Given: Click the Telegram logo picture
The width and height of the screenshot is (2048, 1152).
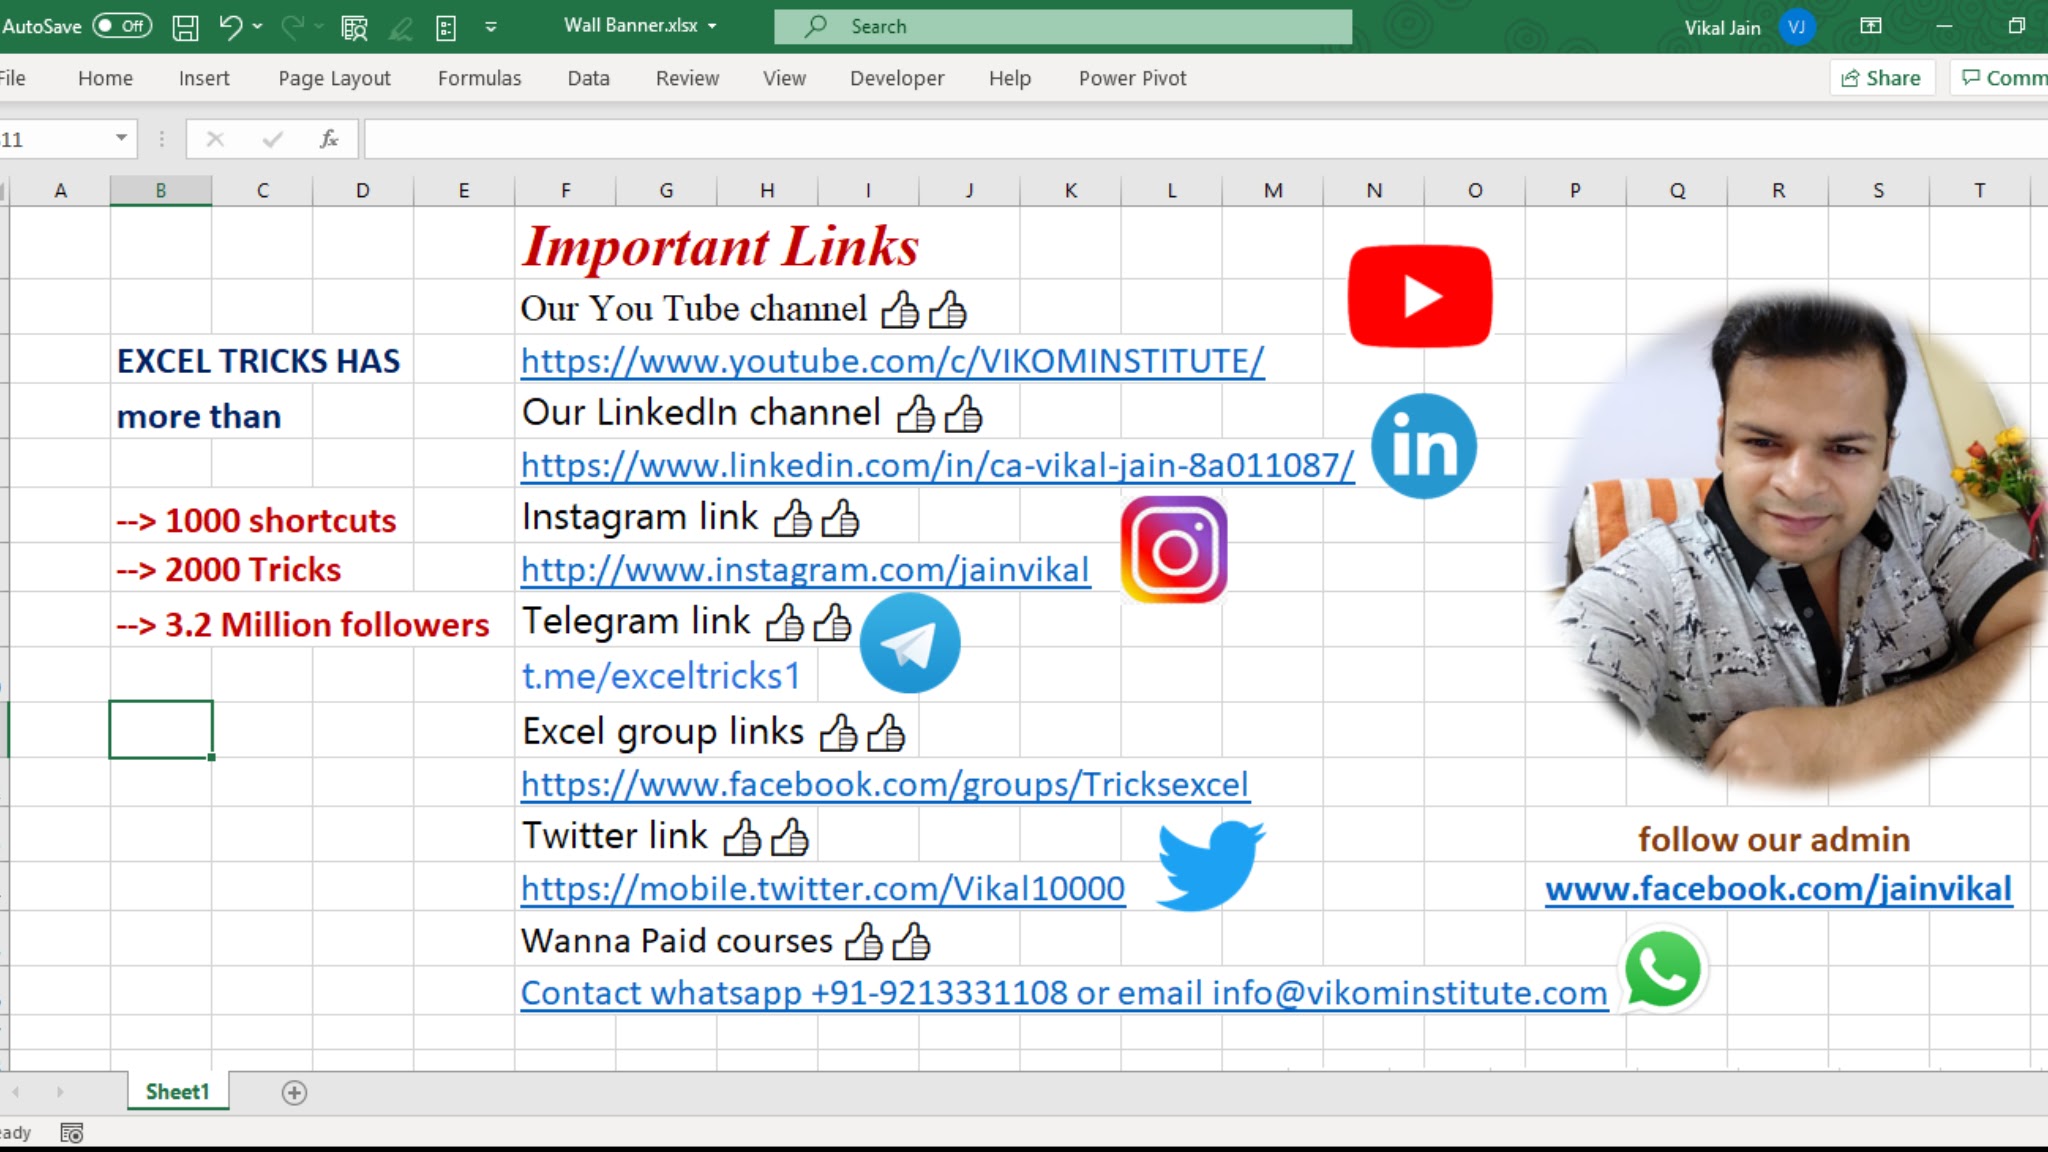Looking at the screenshot, I should coord(909,644).
